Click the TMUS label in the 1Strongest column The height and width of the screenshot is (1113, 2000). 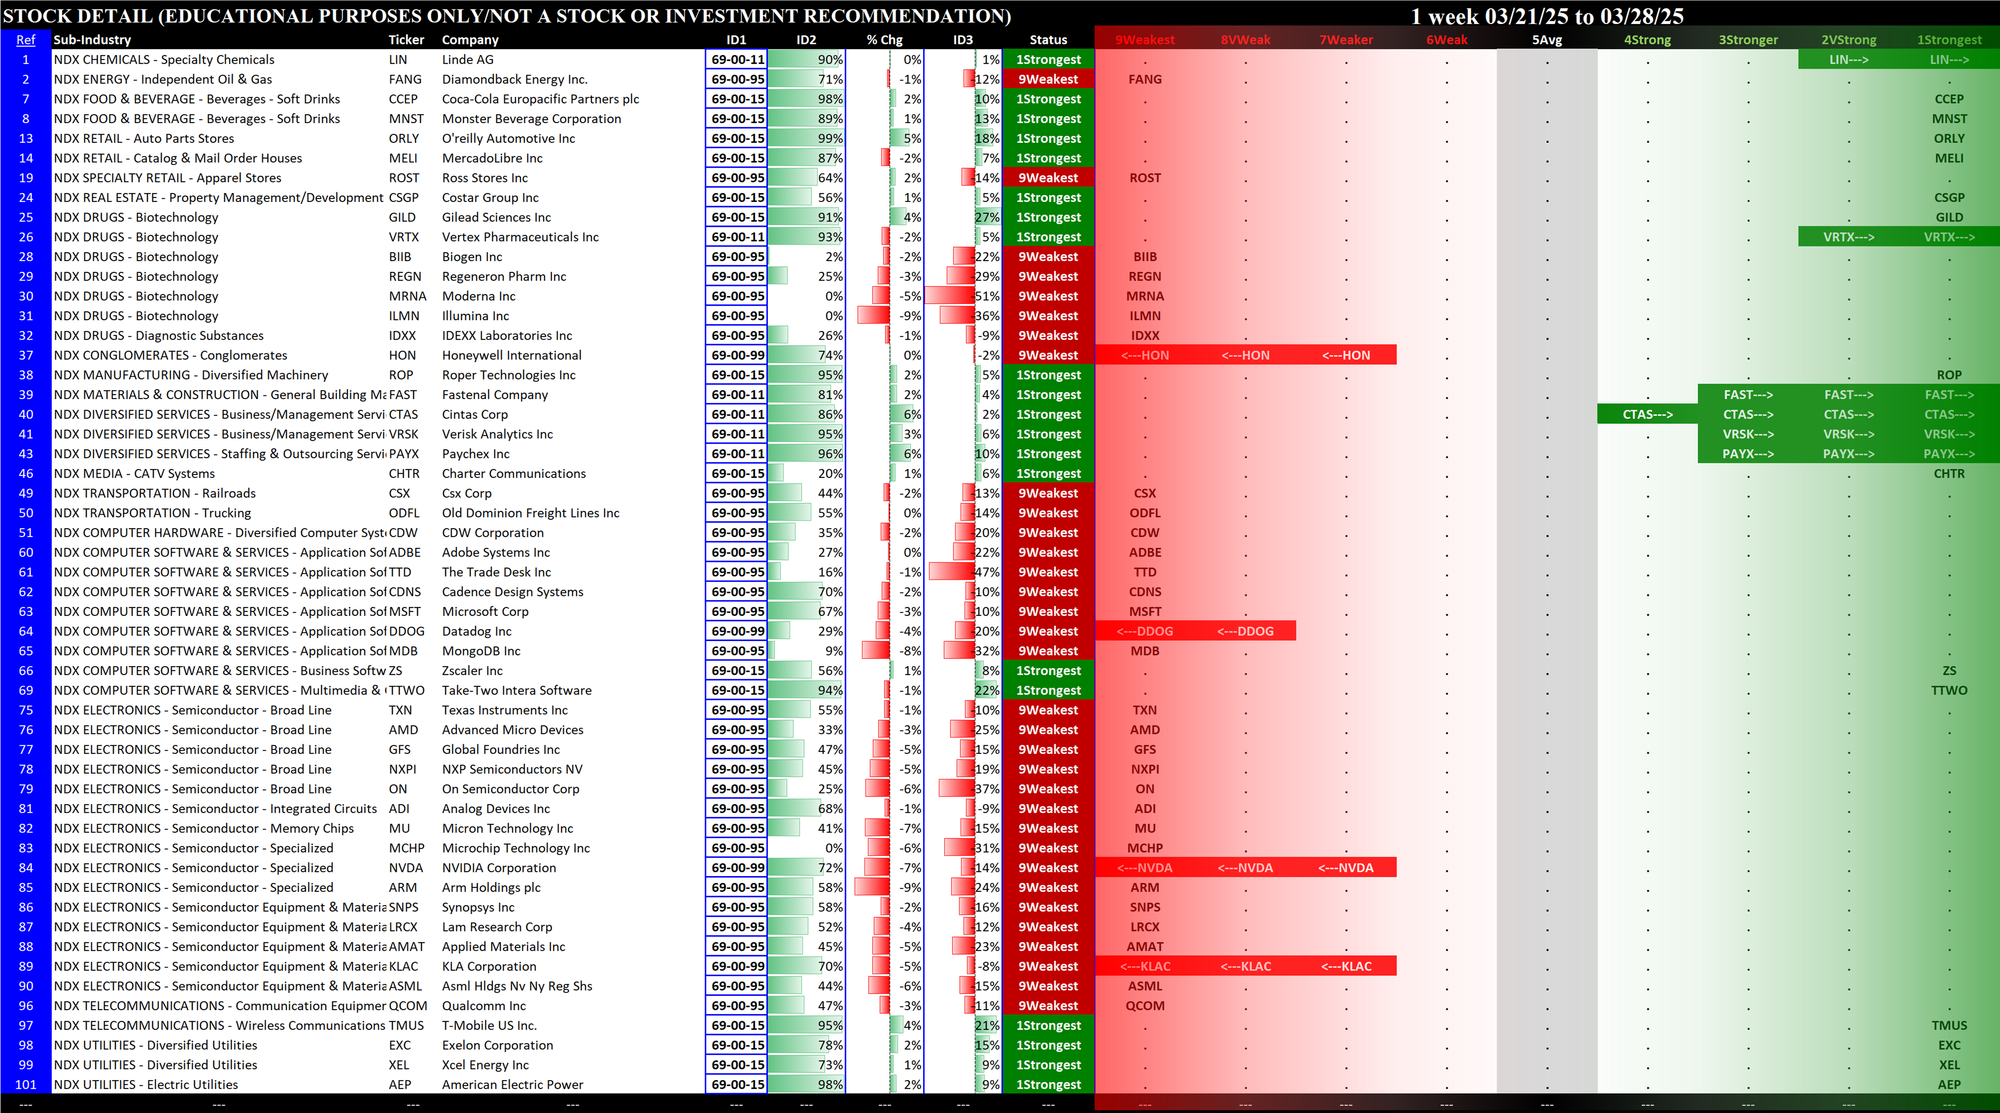tap(1949, 1026)
